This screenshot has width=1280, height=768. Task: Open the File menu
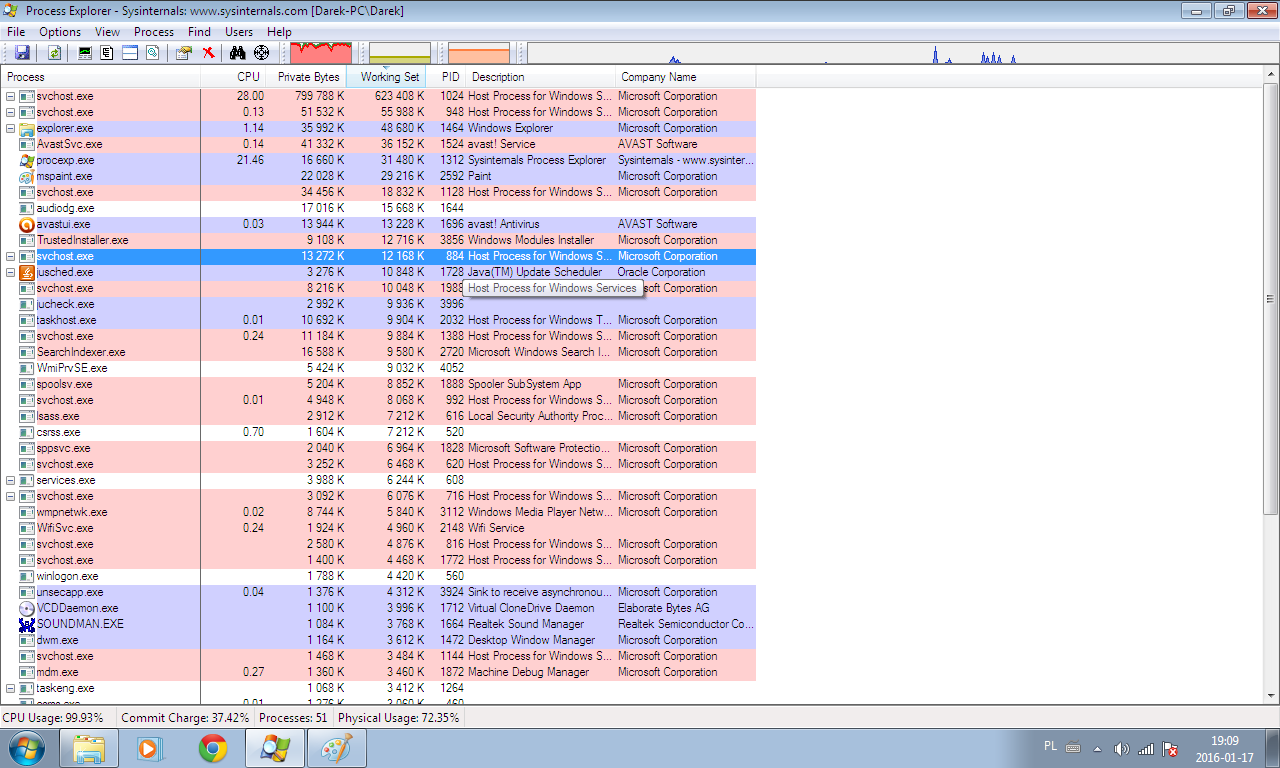[x=16, y=32]
